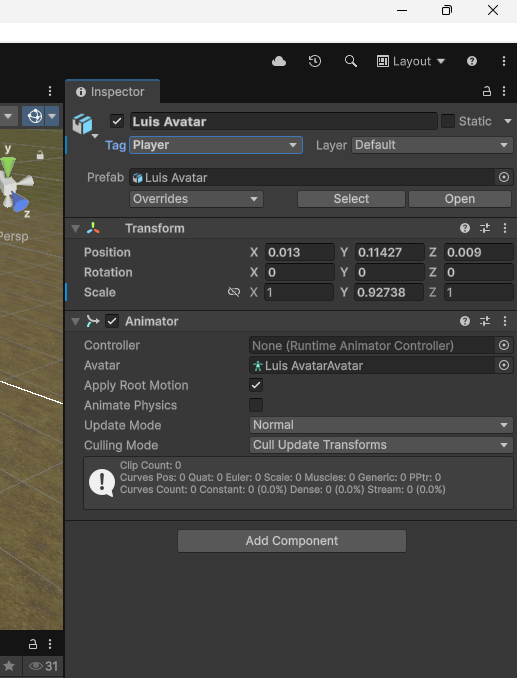This screenshot has height=678, width=517.
Task: Open Animator component context menu
Action: coord(505,321)
